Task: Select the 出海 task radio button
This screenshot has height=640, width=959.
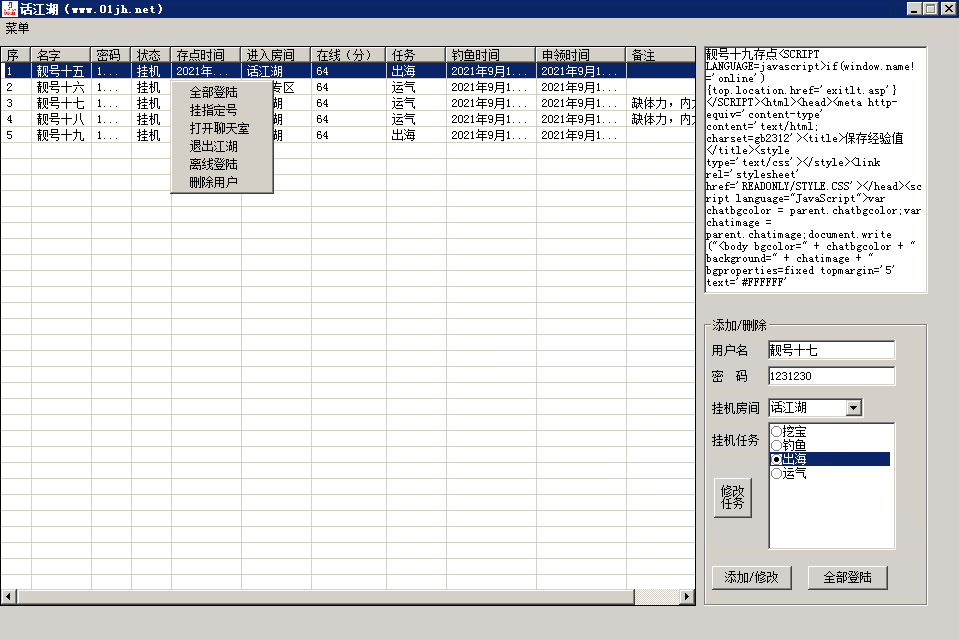Action: point(776,459)
